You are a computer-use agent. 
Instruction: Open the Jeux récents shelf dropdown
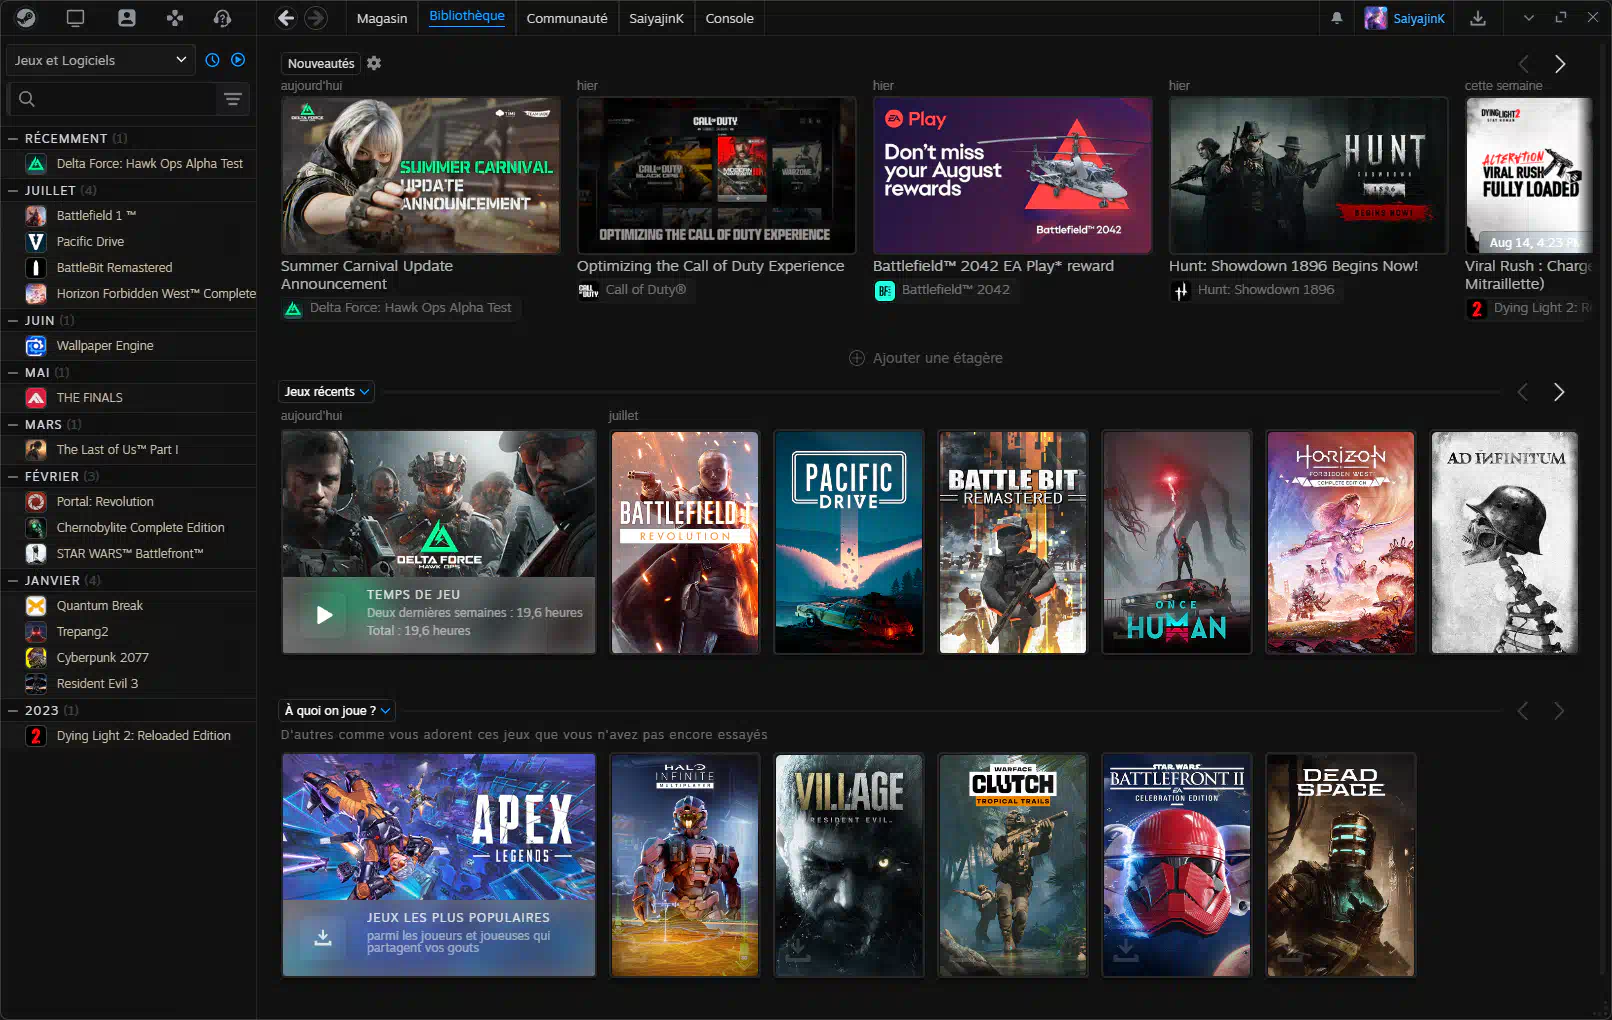tap(326, 392)
